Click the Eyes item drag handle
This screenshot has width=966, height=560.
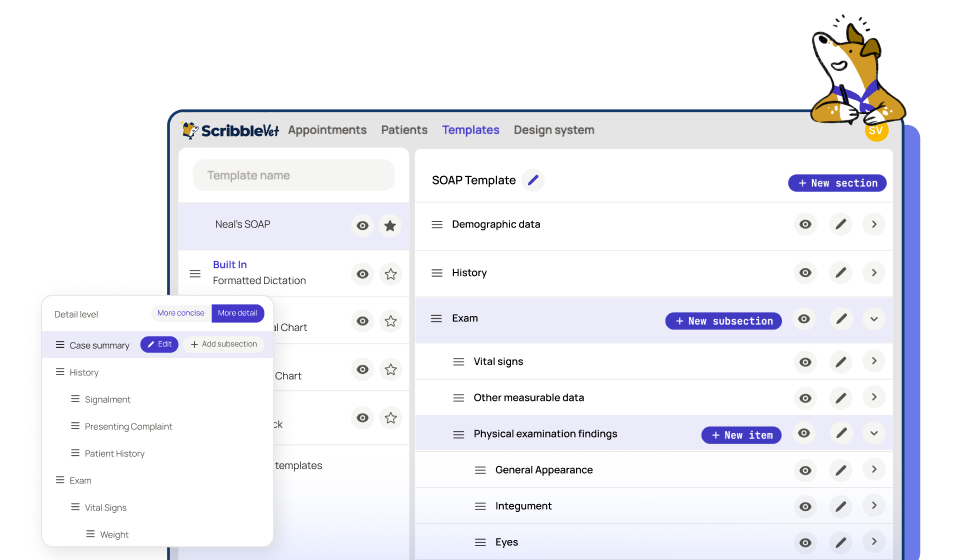[x=481, y=542]
